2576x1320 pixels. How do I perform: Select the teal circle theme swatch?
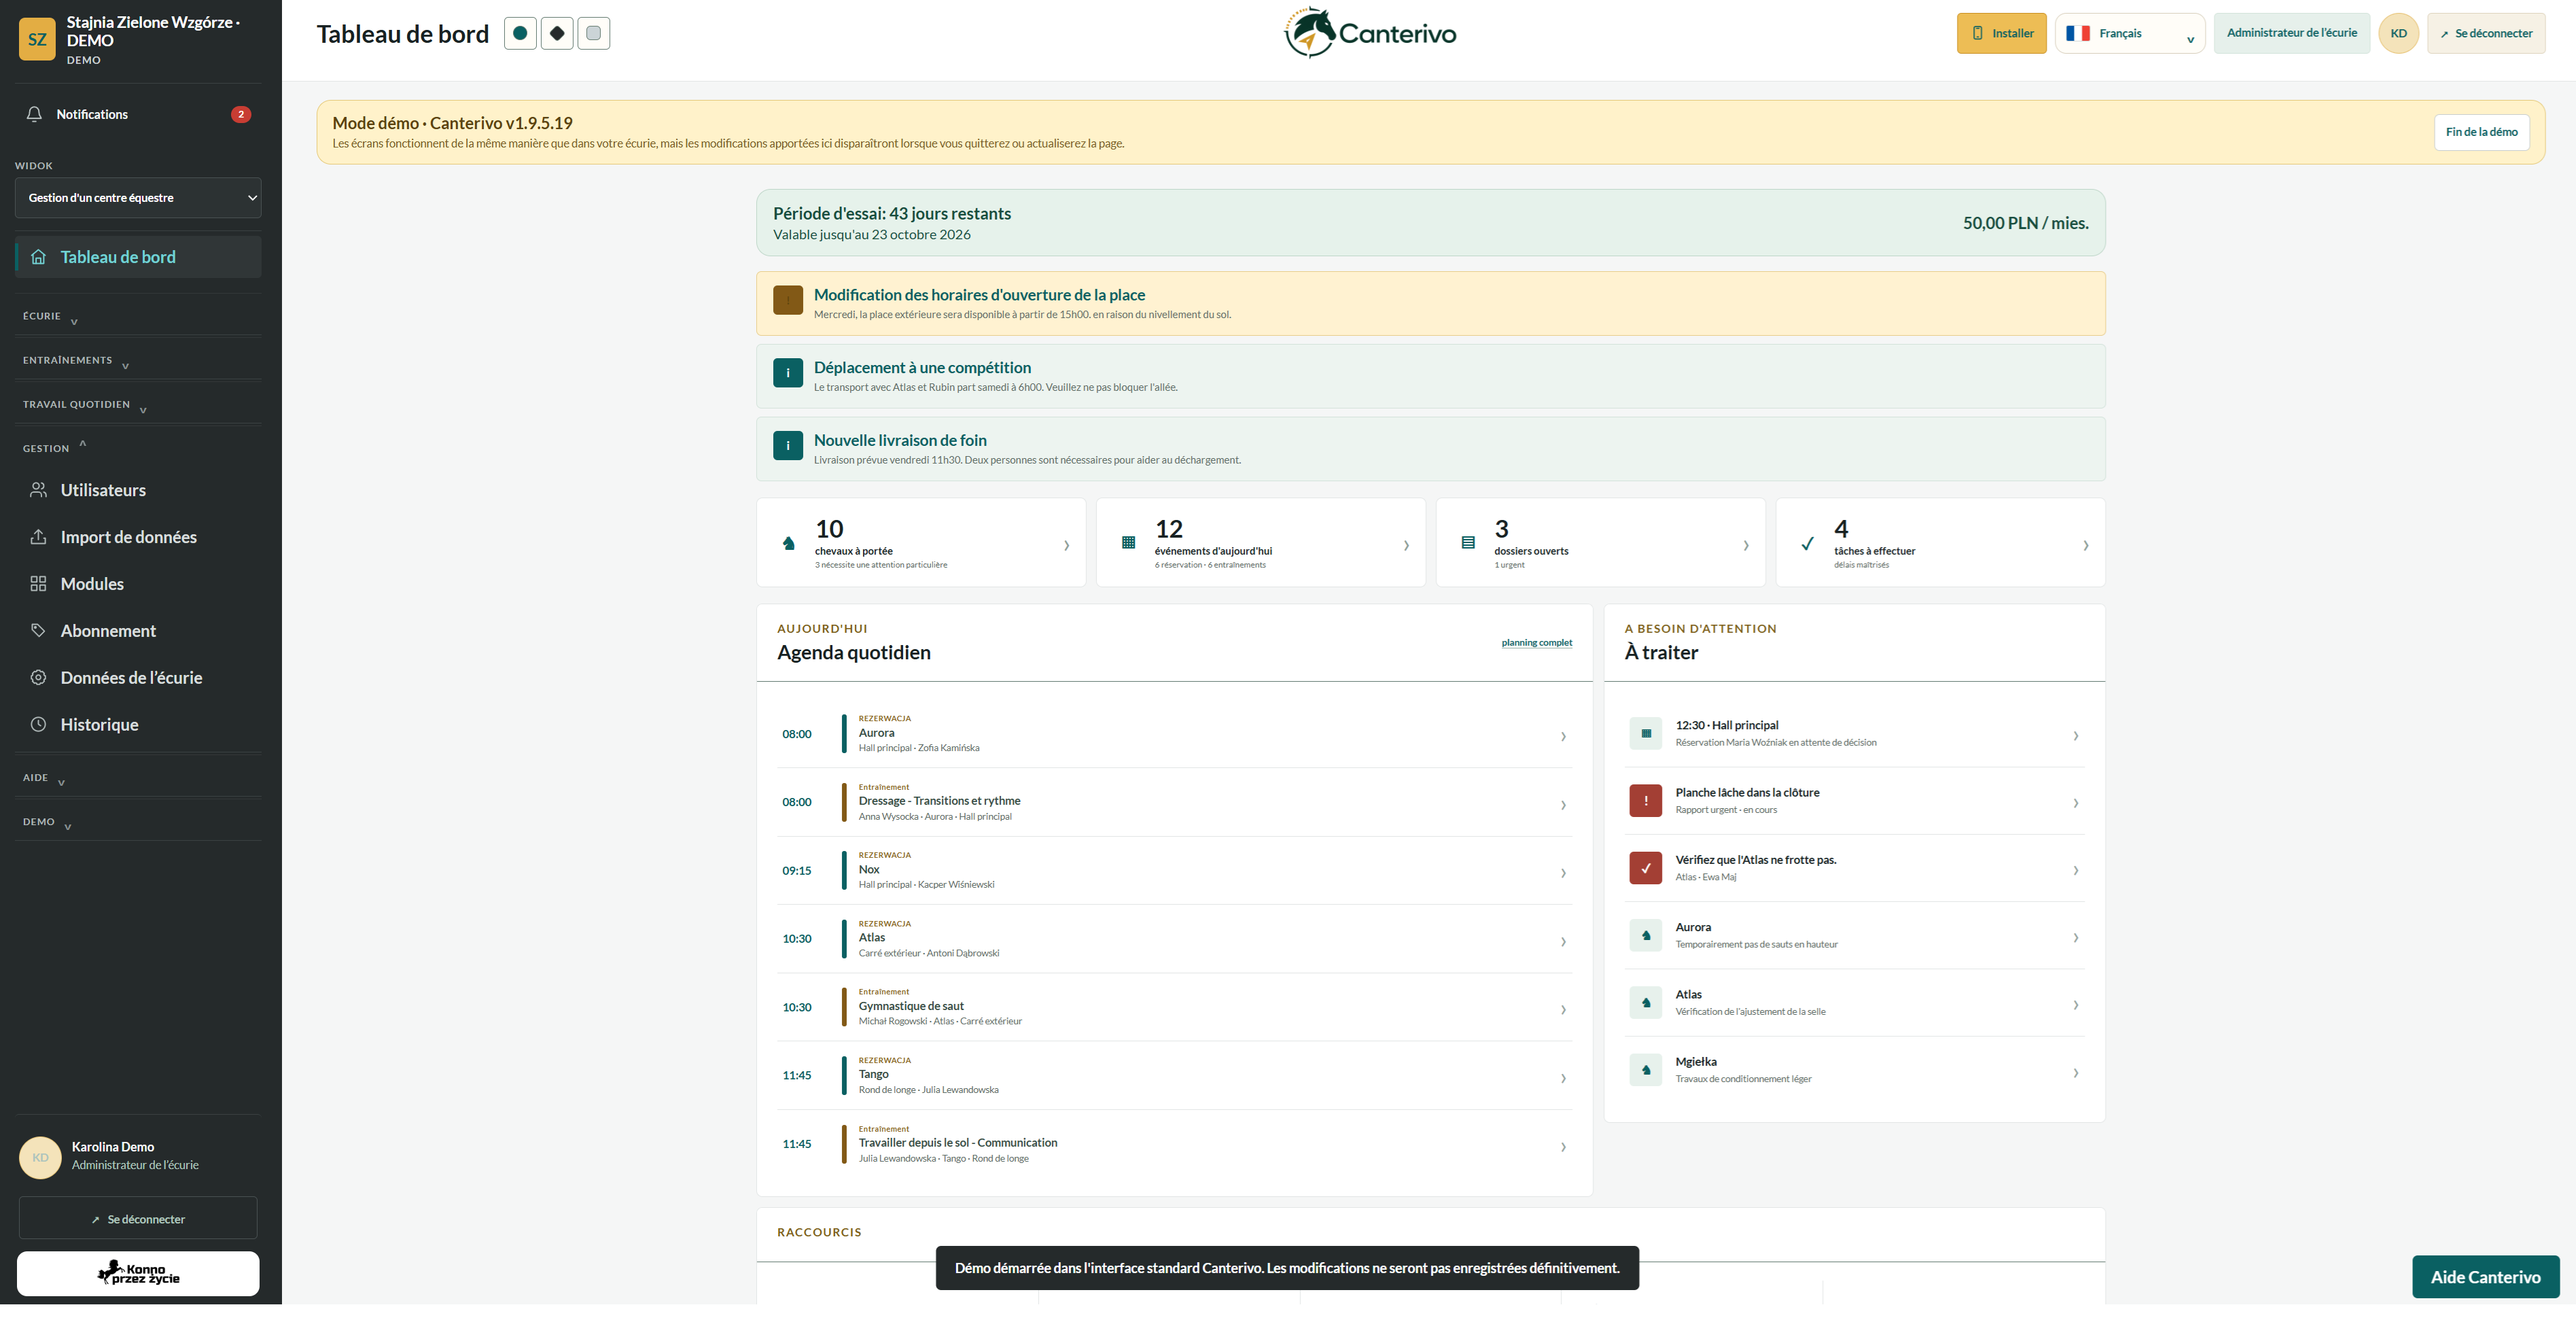[x=520, y=33]
